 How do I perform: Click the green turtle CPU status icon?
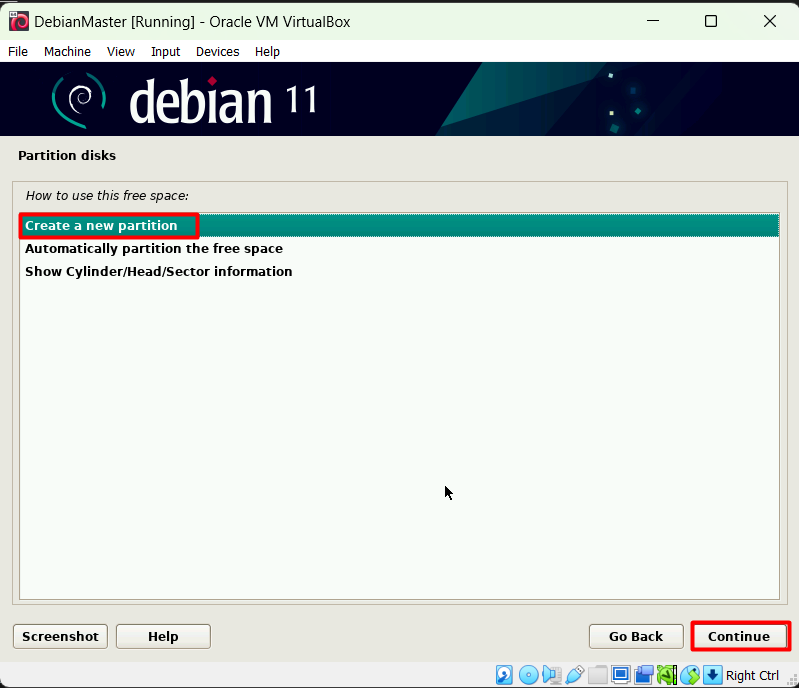667,675
